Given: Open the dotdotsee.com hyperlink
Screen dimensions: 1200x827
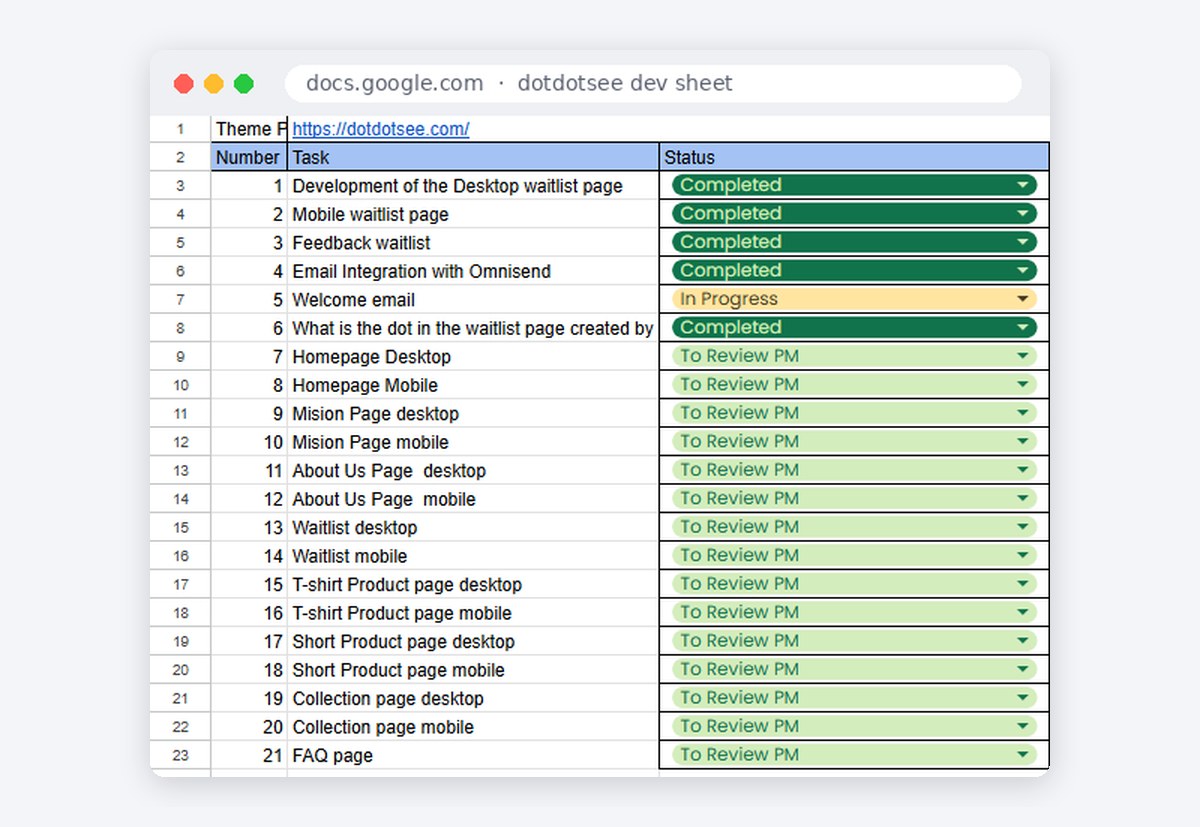Looking at the screenshot, I should tap(380, 129).
